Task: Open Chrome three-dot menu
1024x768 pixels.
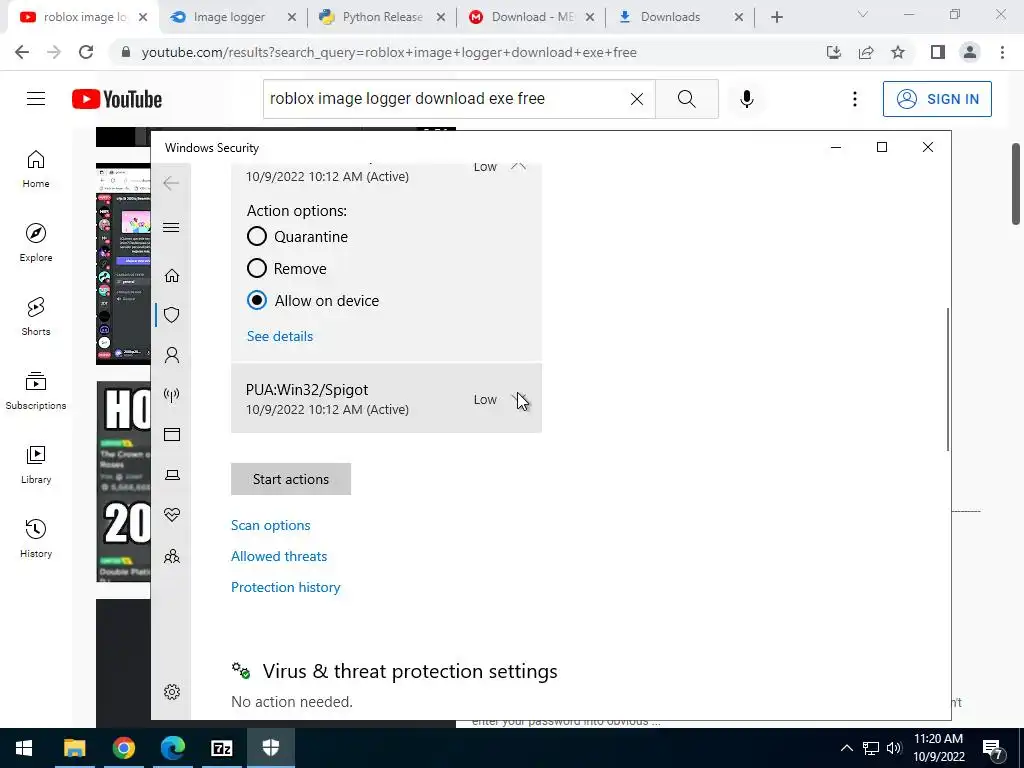Action: 1002,52
